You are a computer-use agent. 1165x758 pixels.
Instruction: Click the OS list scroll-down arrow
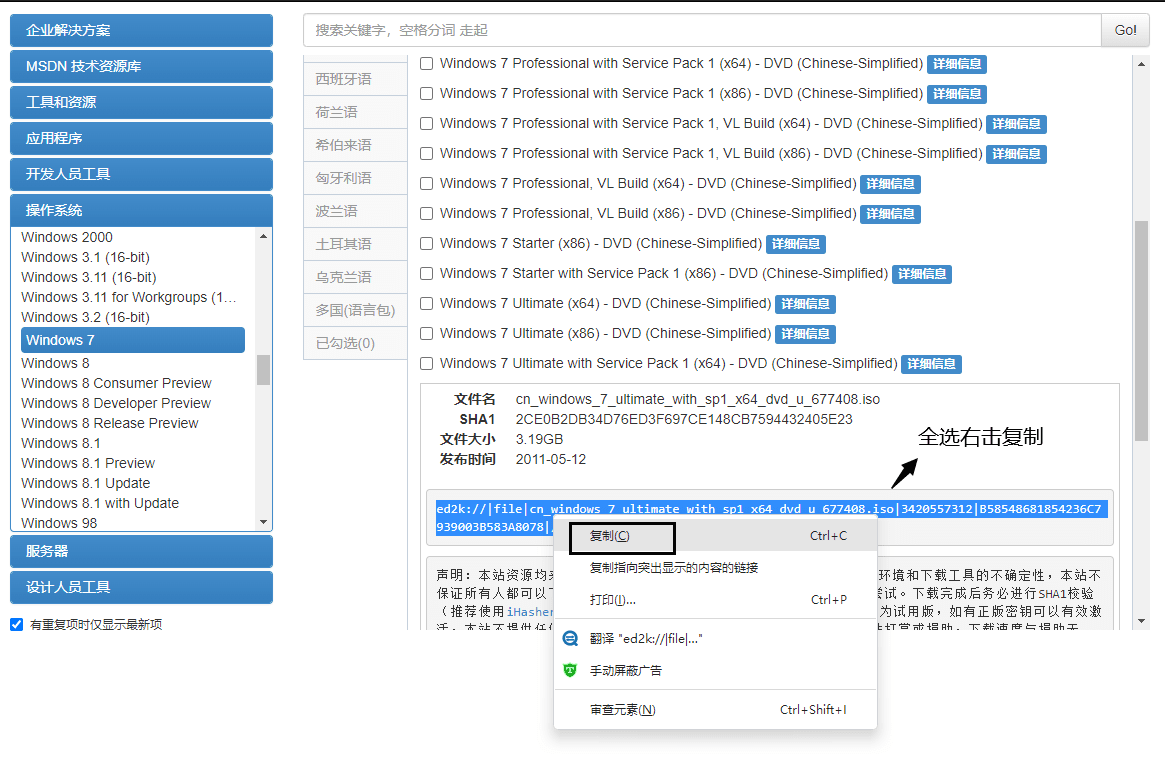pyautogui.click(x=263, y=522)
